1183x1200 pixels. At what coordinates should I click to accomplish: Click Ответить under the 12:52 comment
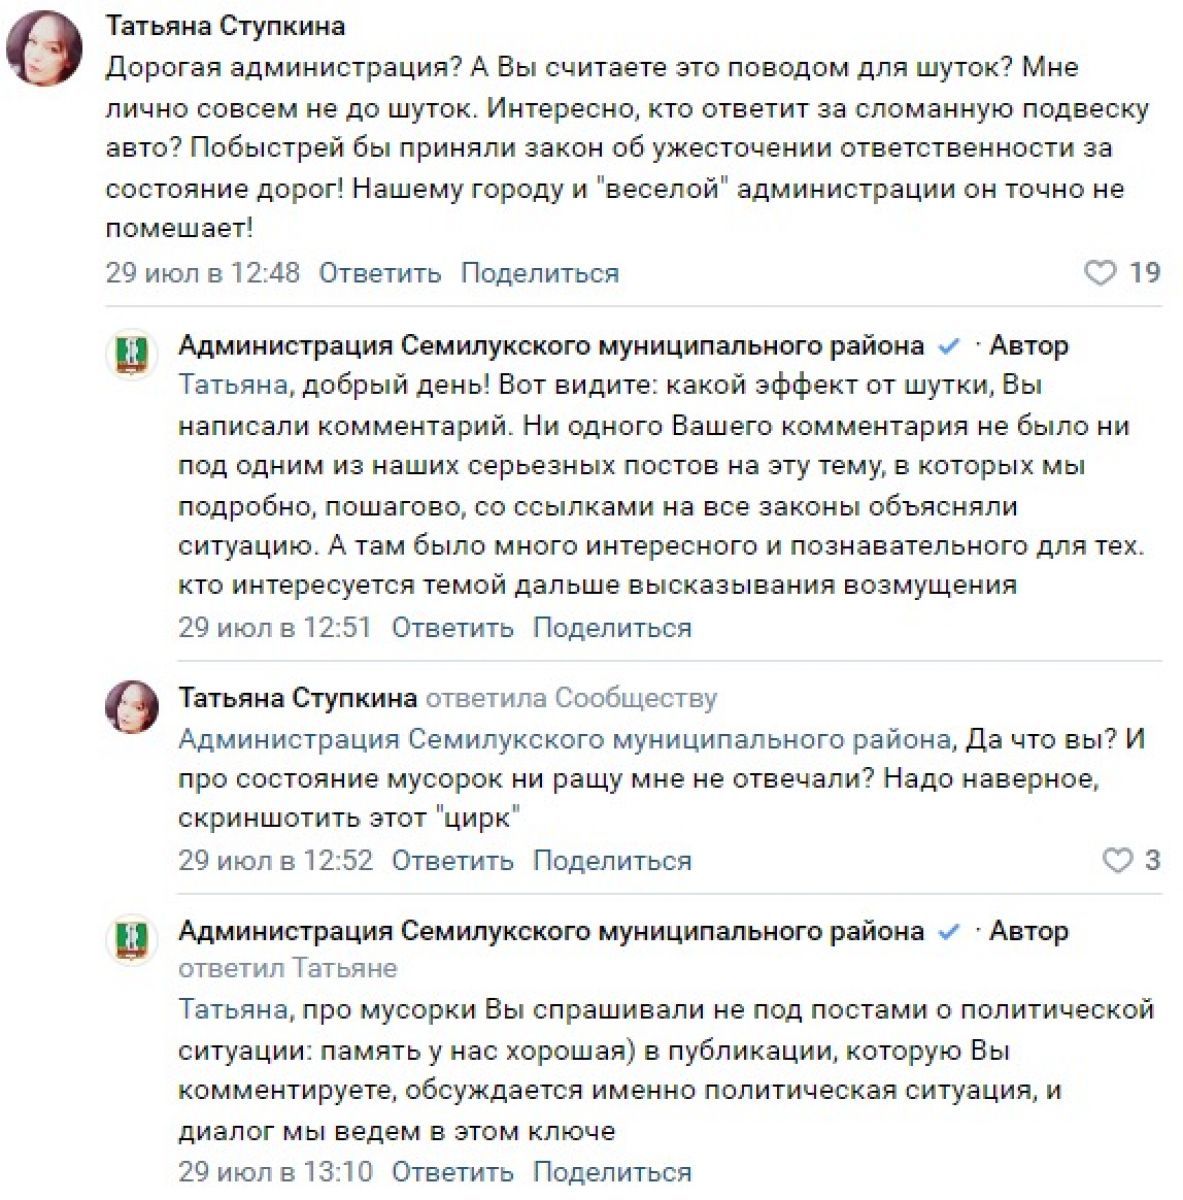(452, 860)
